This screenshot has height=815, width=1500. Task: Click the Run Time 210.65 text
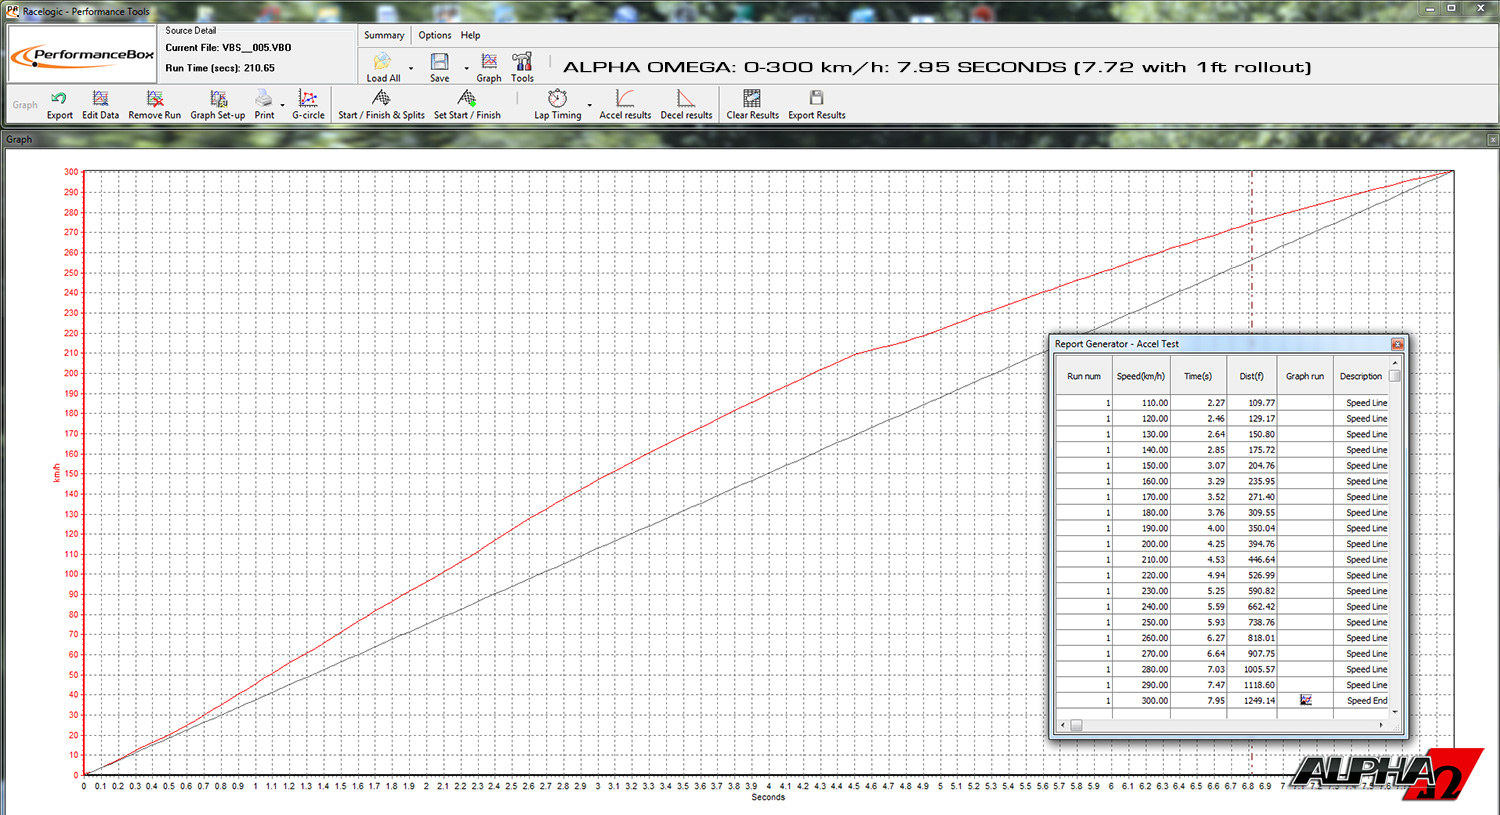(x=220, y=68)
